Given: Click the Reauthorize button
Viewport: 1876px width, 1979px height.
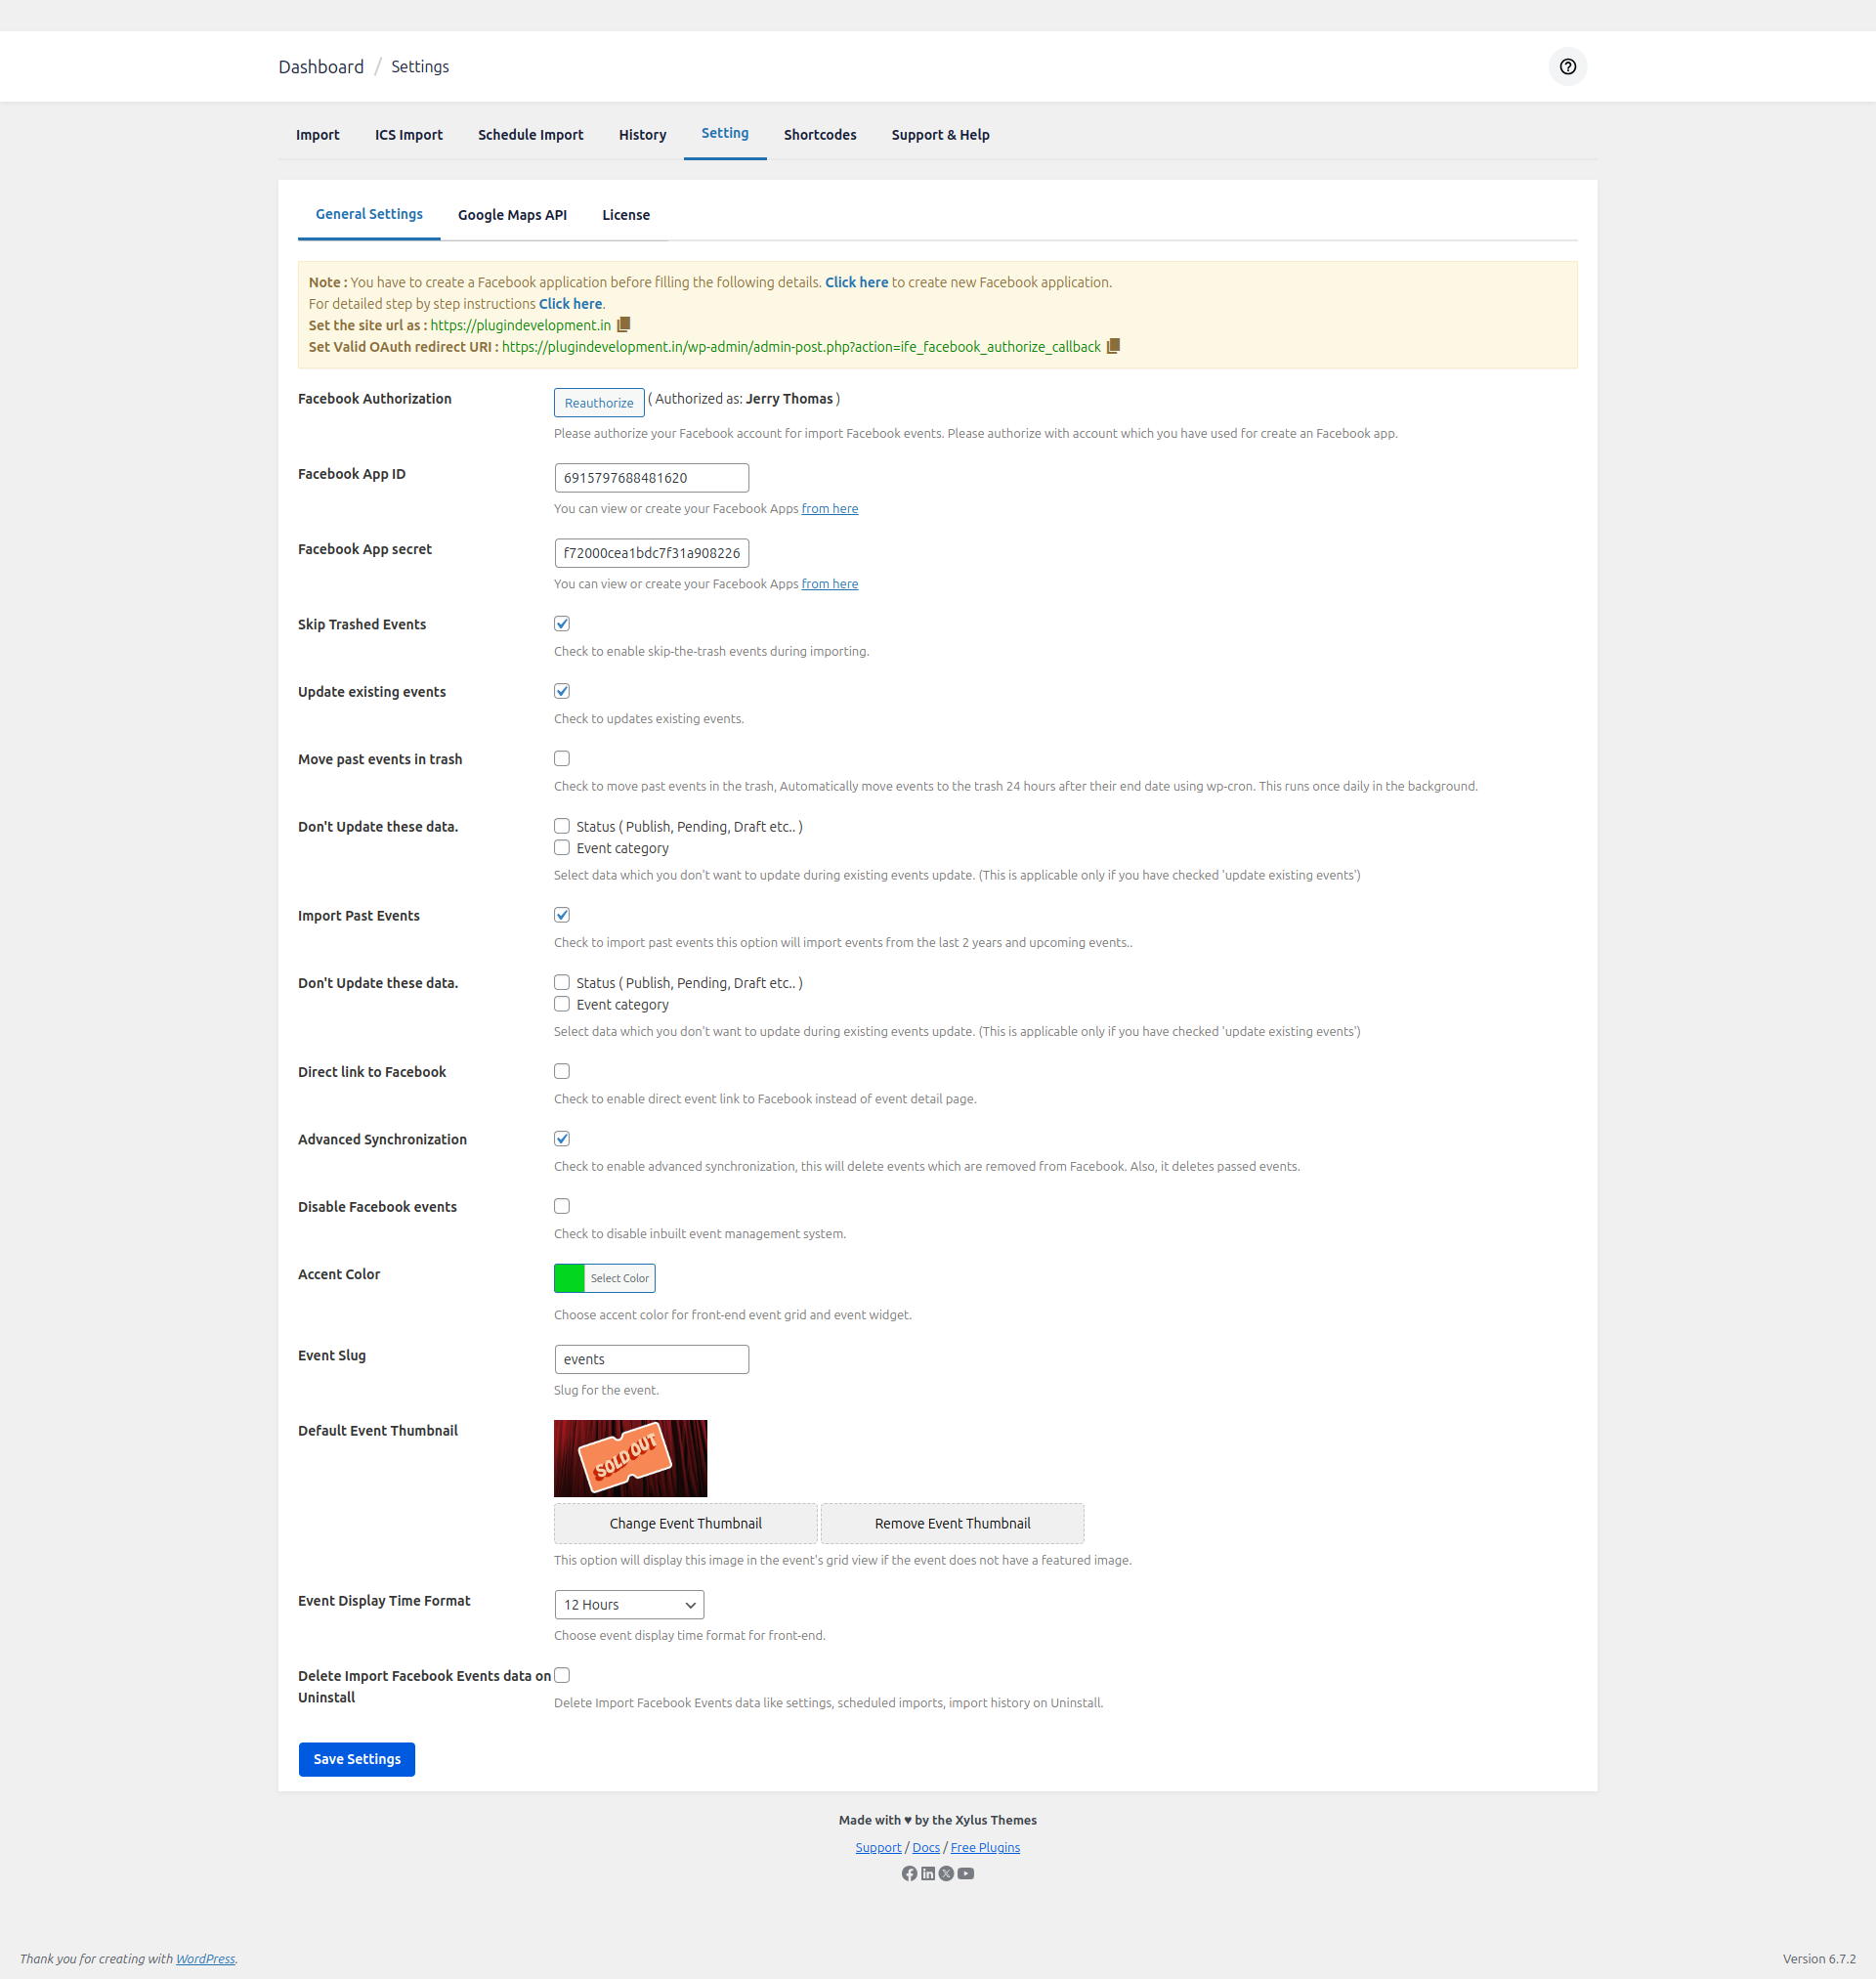Looking at the screenshot, I should (x=598, y=403).
